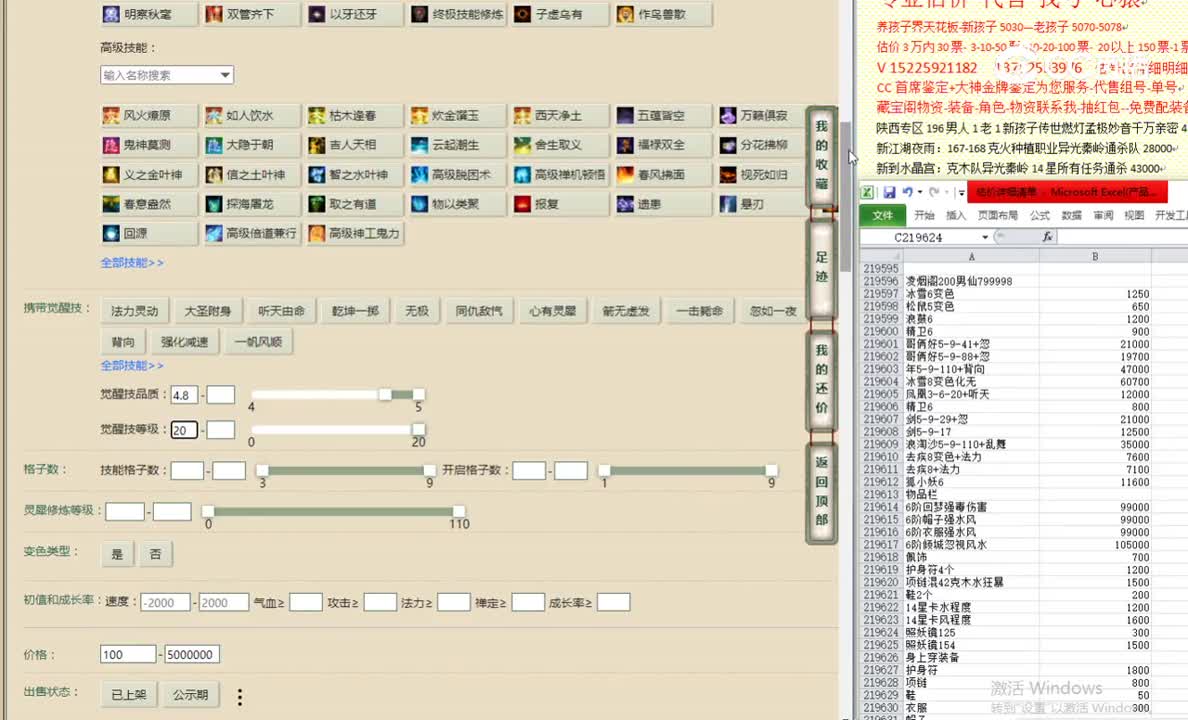1188x720 pixels.
Task: Select the 探海屠龙 skill
Action: click(252, 204)
